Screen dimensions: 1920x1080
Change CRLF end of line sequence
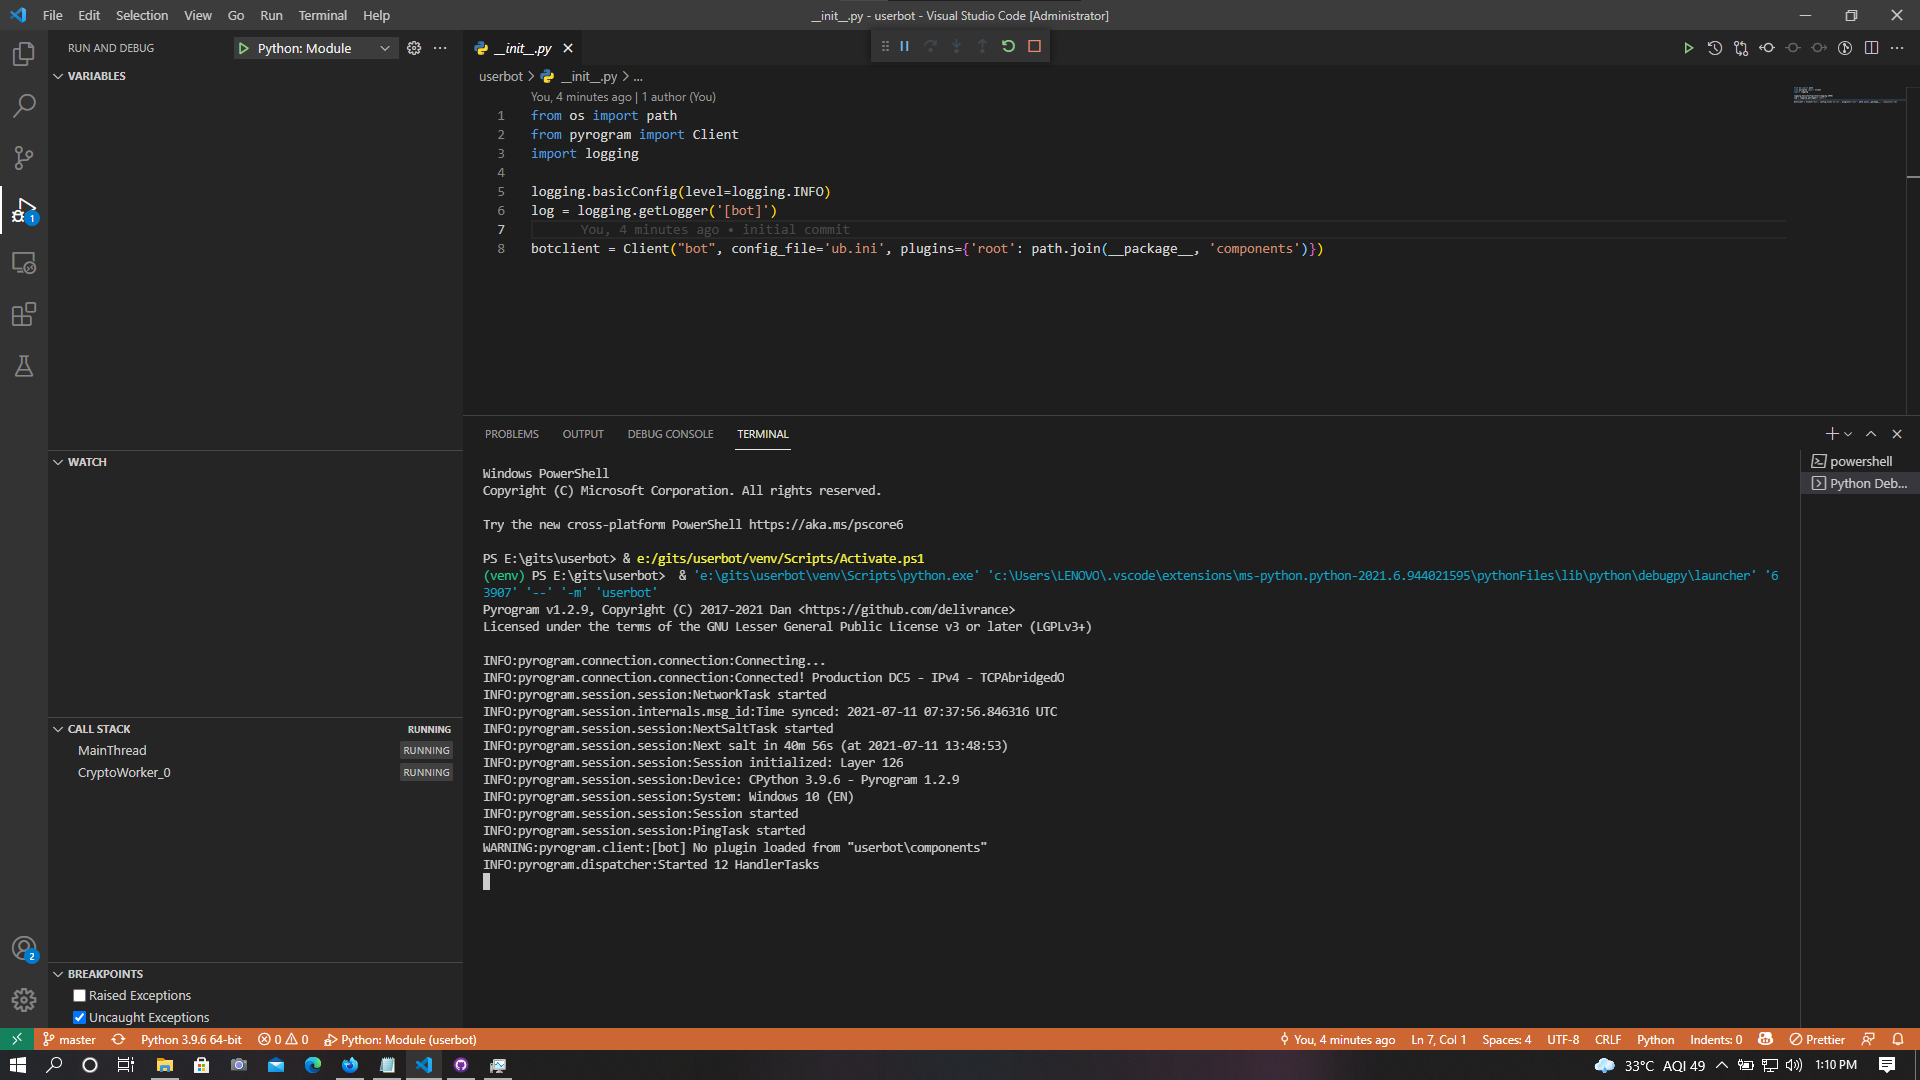(x=1608, y=1039)
